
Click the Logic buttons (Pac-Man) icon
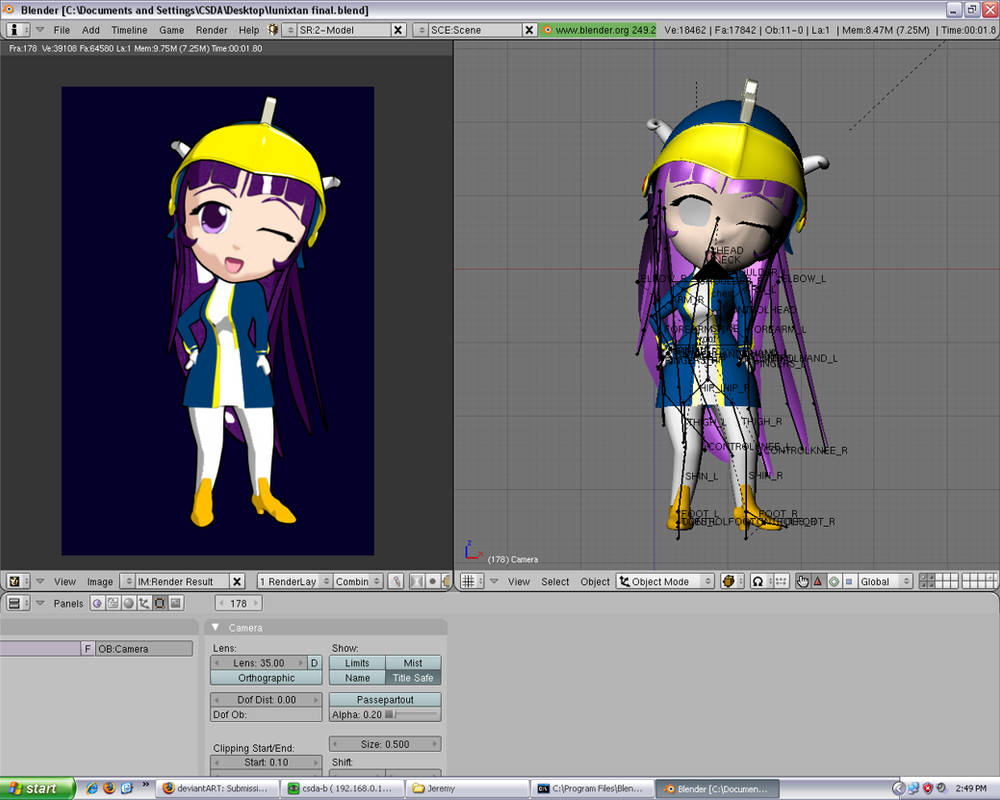(x=97, y=603)
